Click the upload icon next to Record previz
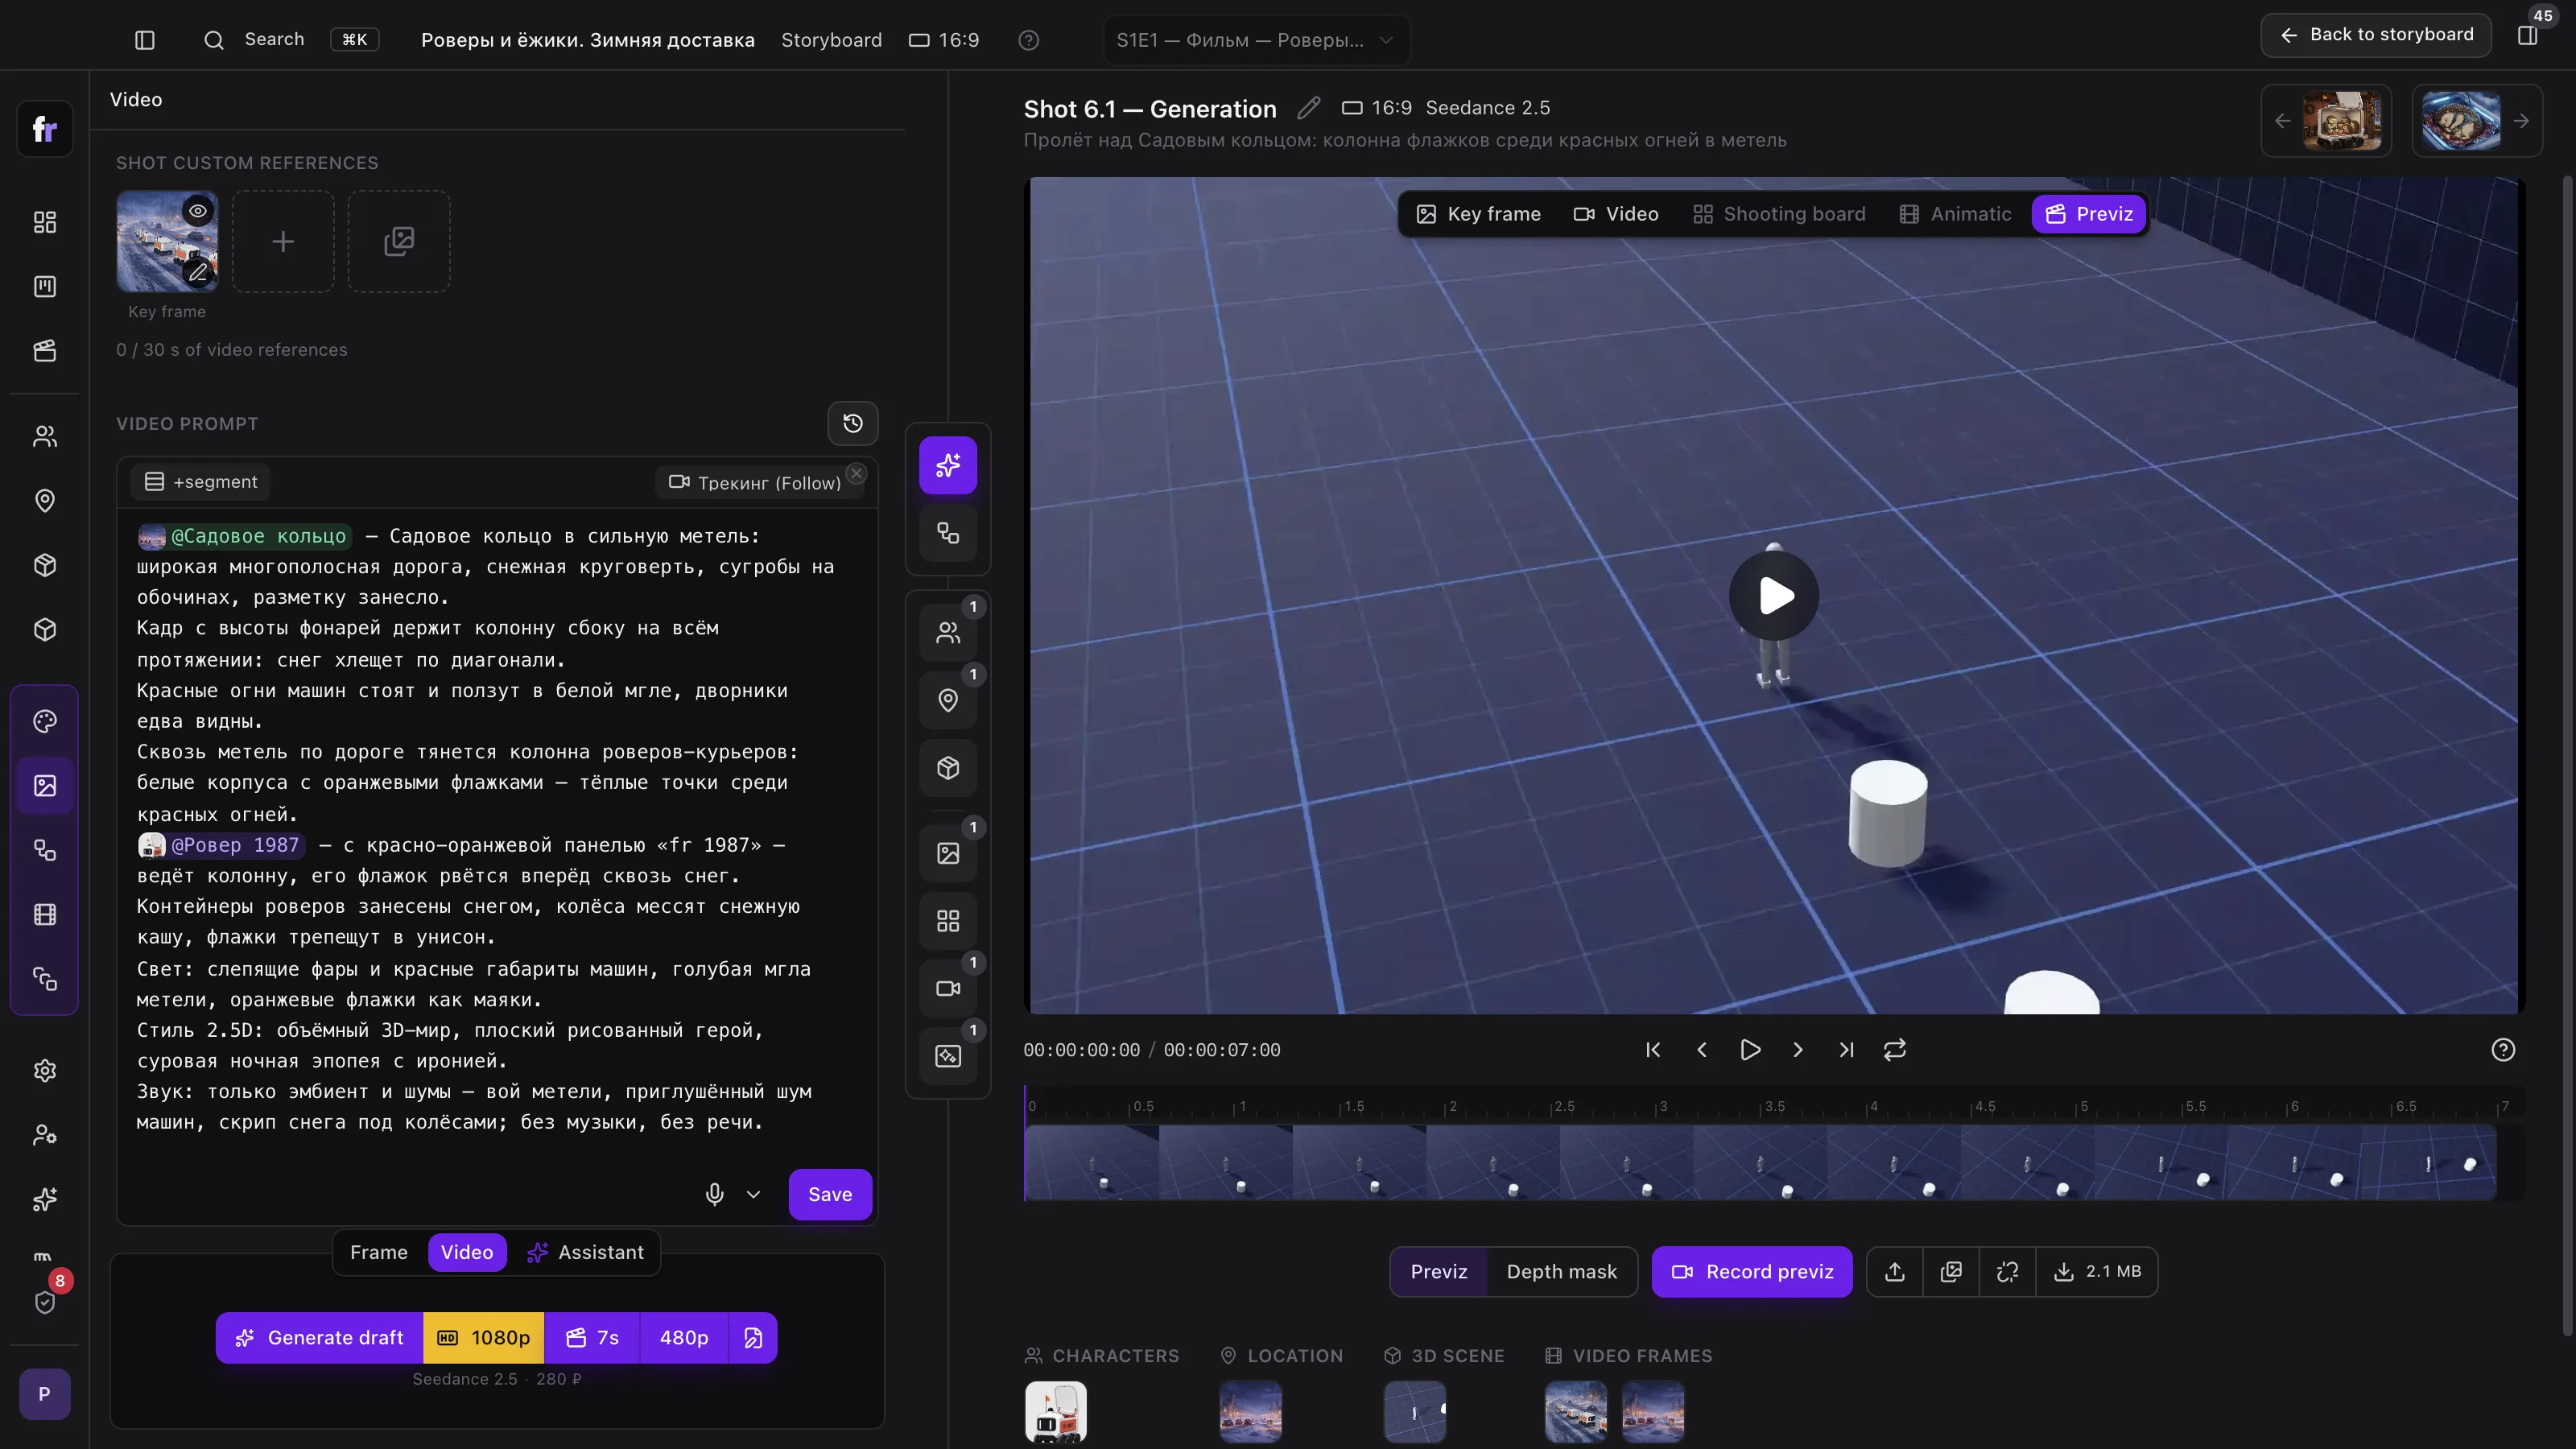This screenshot has height=1449, width=2576. tap(1894, 1272)
